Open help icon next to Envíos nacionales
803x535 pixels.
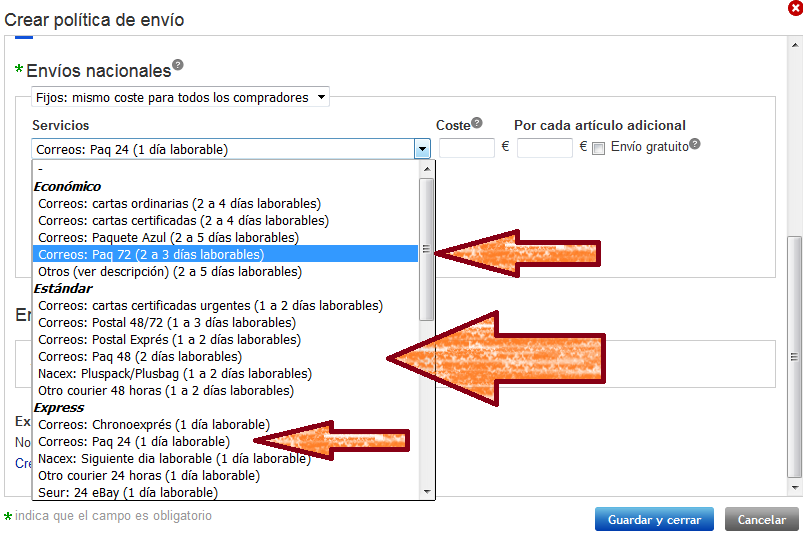tap(177, 65)
